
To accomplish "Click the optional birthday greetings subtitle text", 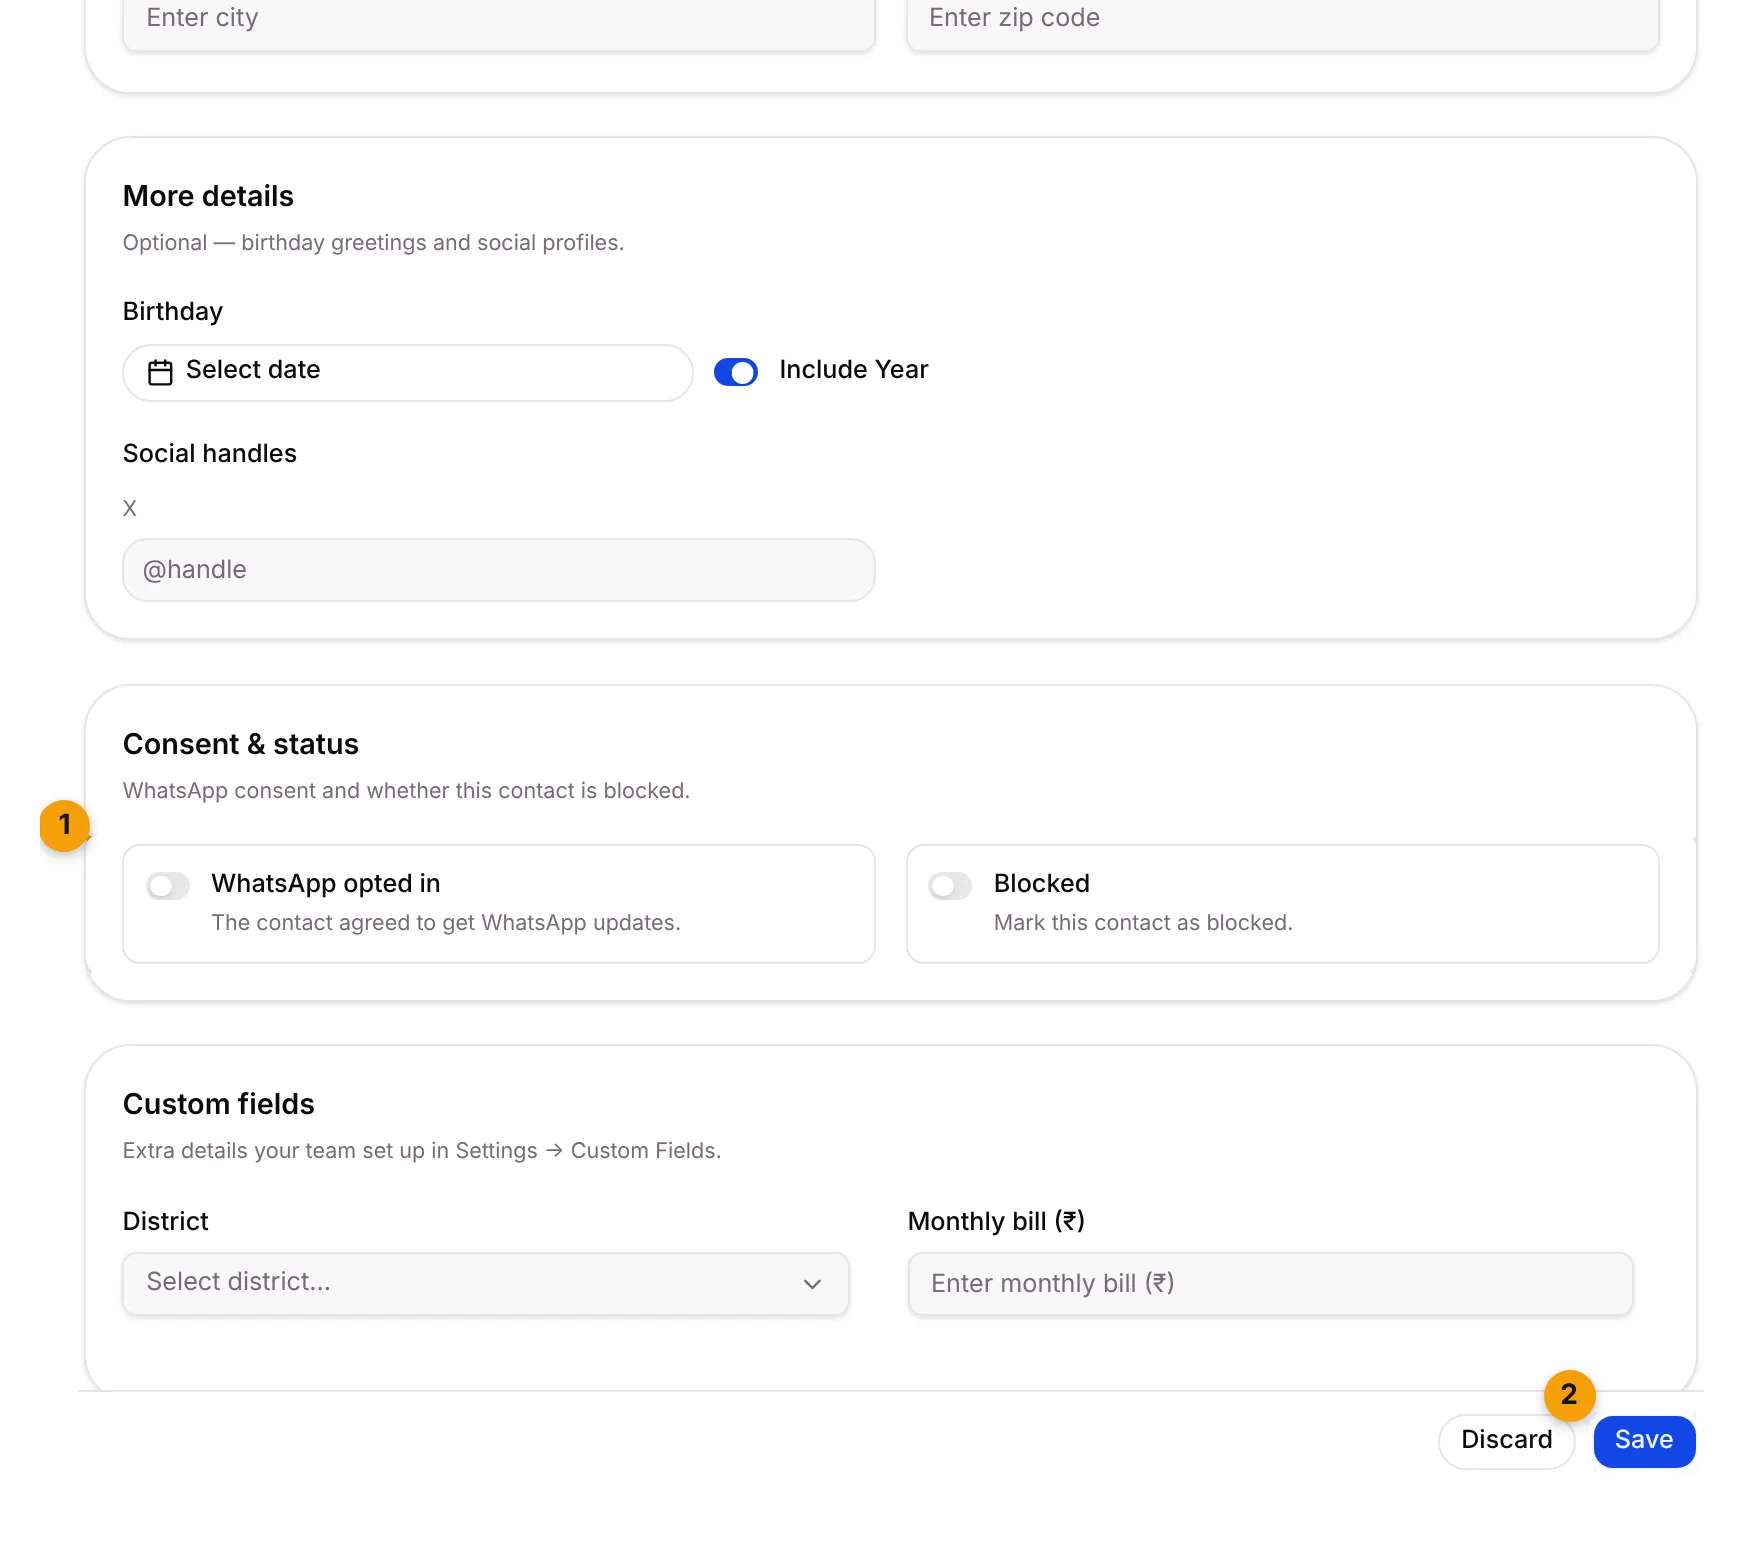I will pyautogui.click(x=374, y=242).
